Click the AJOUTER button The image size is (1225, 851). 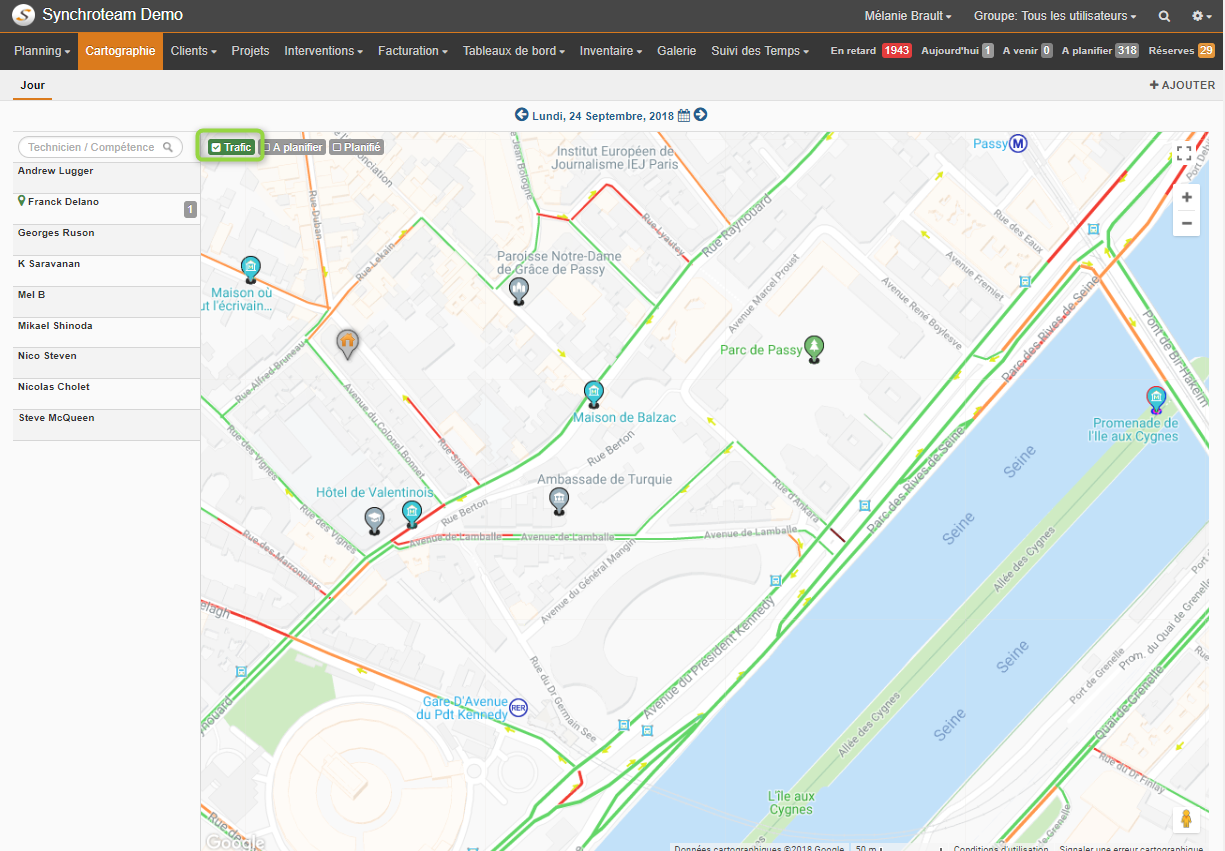(x=1182, y=85)
